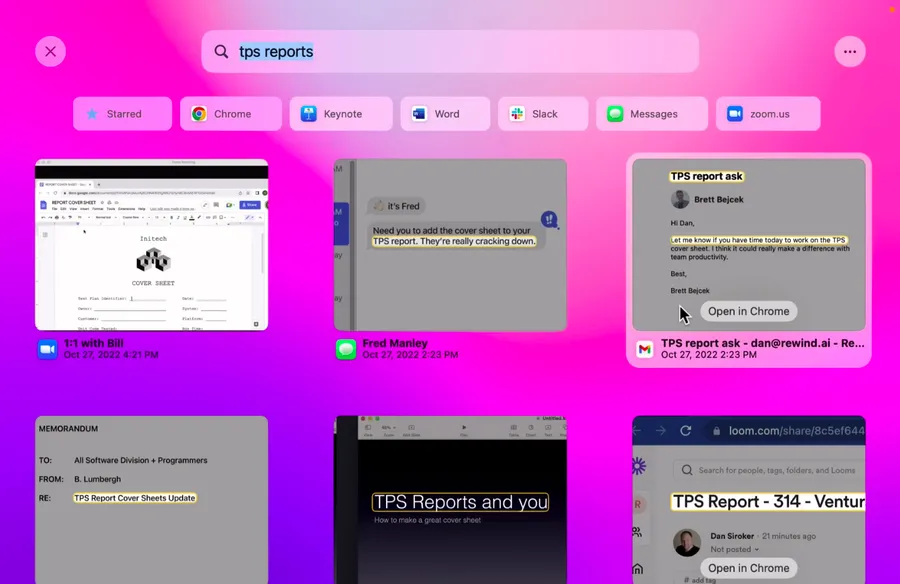
Task: Filter results by Slack
Action: pos(543,114)
